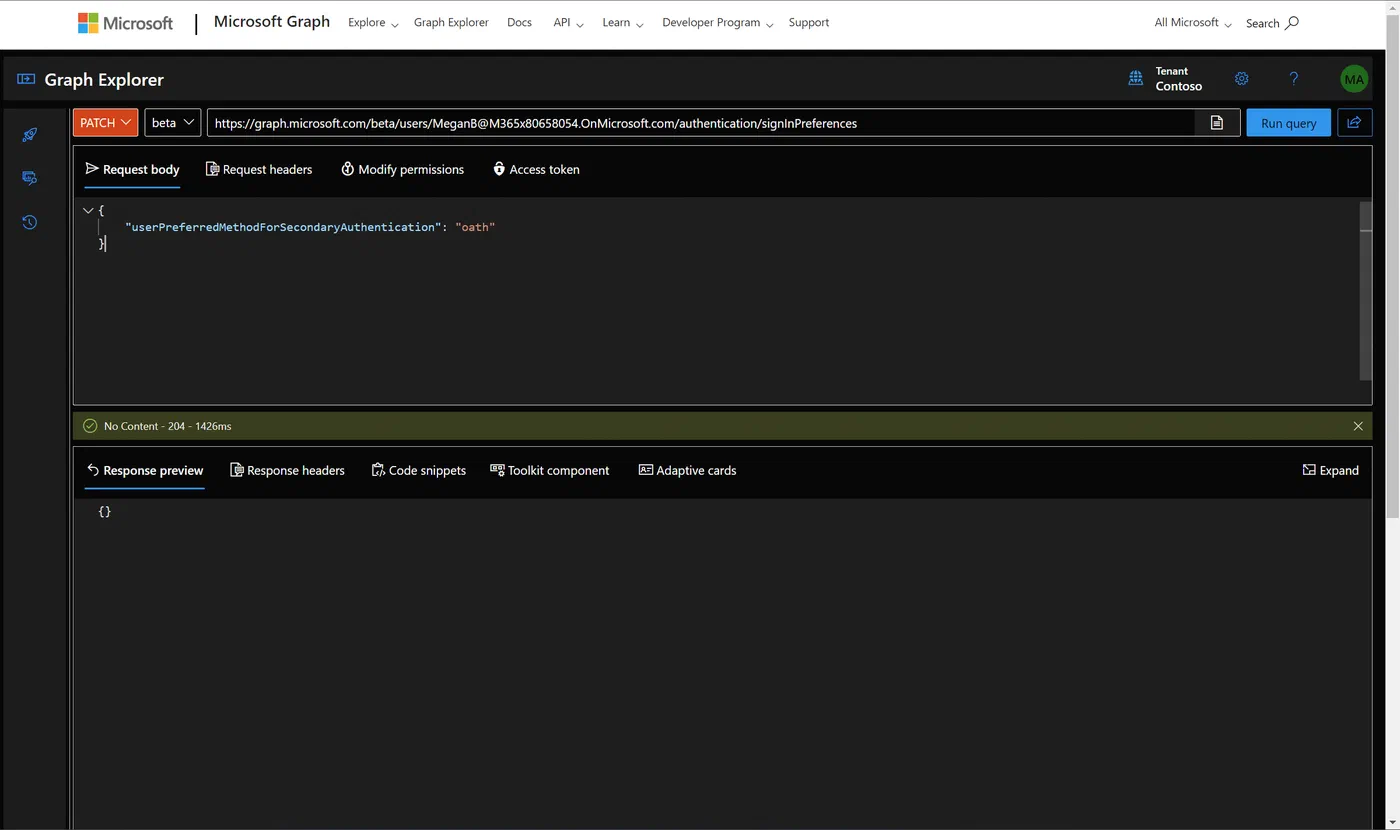Open the beta version dropdown
This screenshot has height=830, width=1400.
point(173,122)
